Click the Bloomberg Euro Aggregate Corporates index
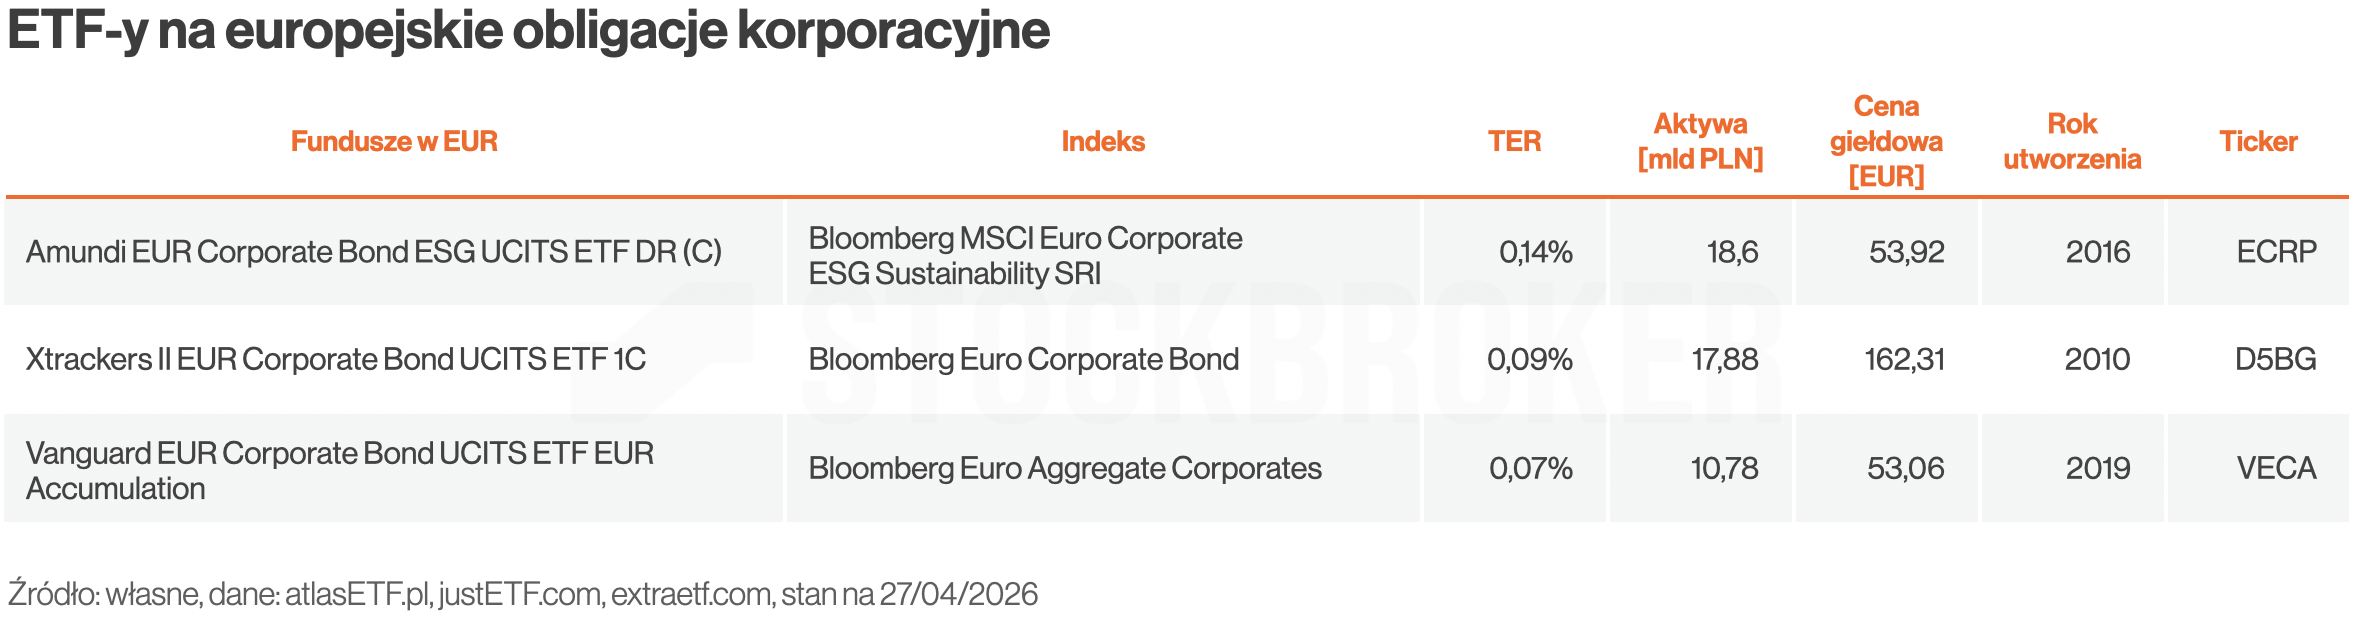 point(1065,469)
